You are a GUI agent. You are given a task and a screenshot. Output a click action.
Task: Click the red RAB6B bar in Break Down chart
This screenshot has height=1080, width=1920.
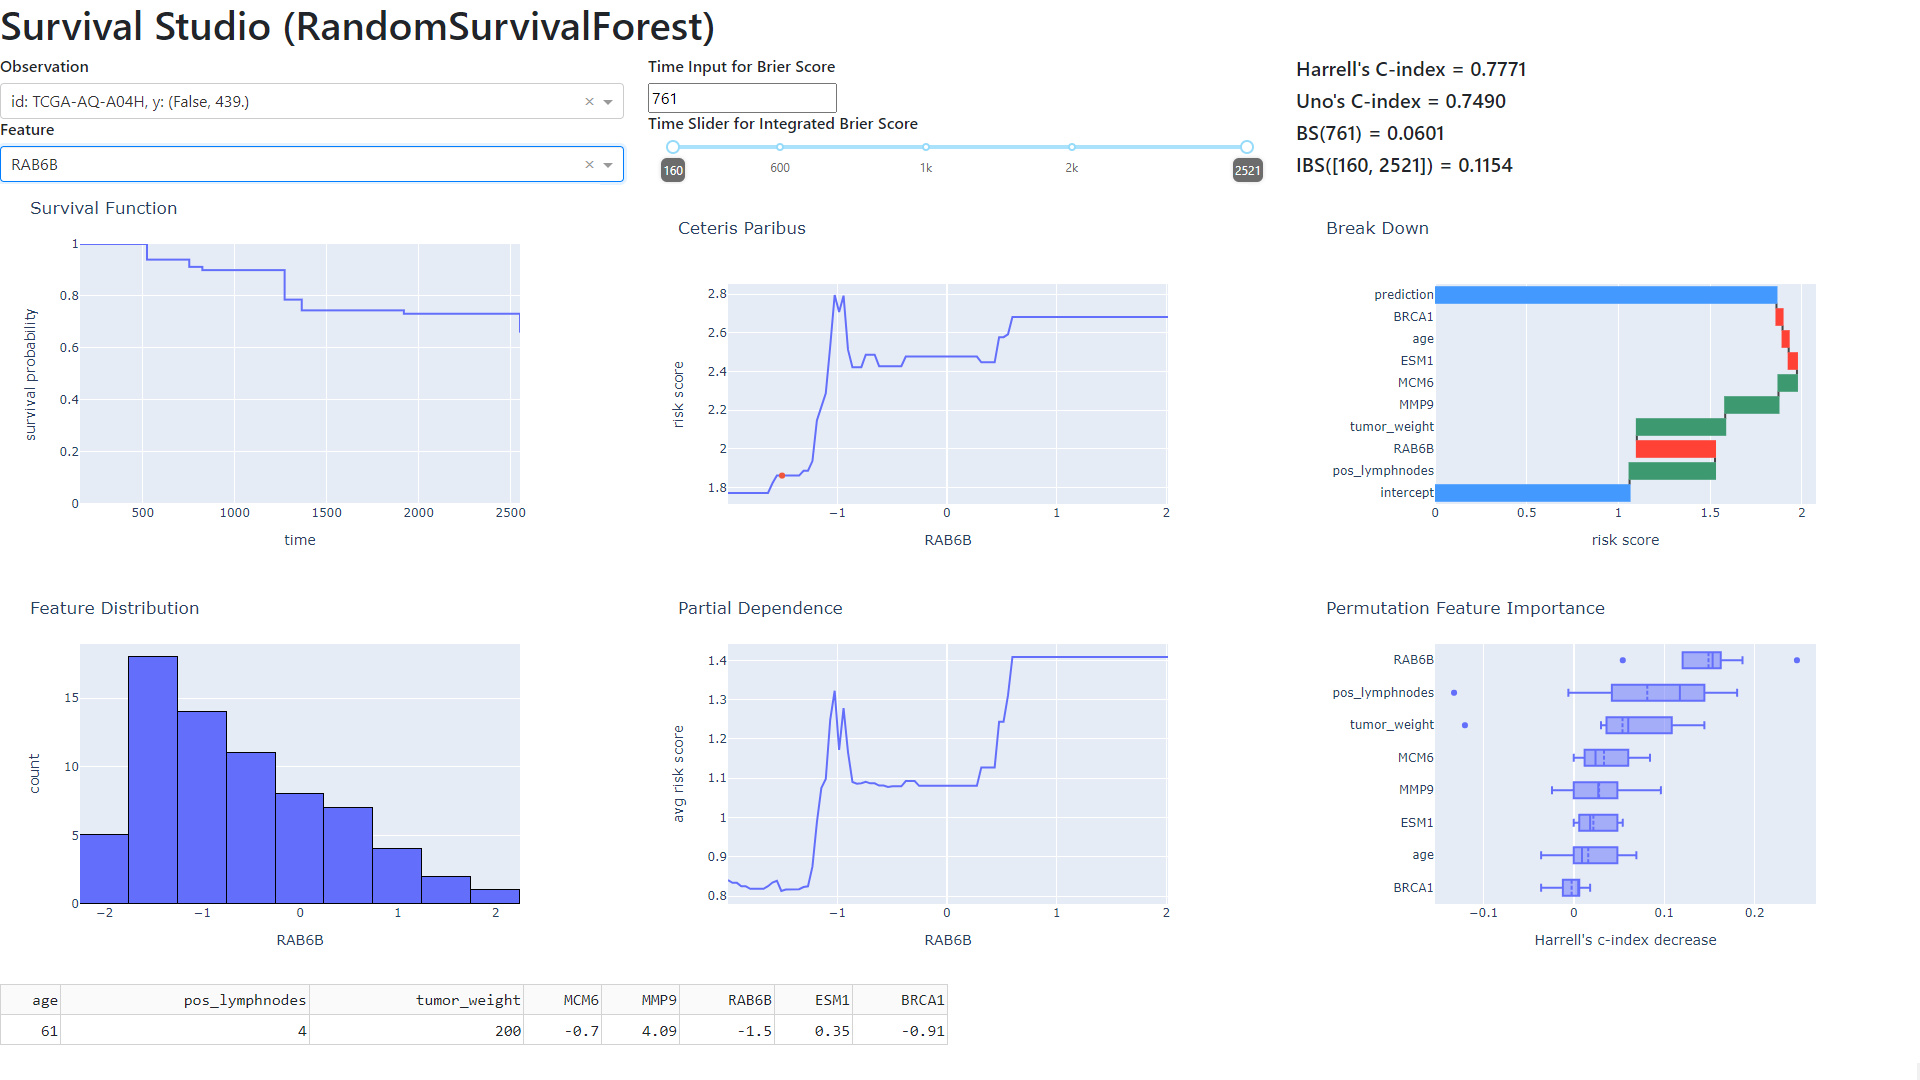1675,449
